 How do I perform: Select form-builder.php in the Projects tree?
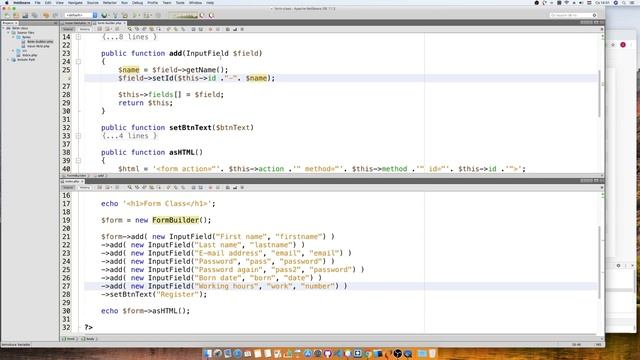click(40, 42)
